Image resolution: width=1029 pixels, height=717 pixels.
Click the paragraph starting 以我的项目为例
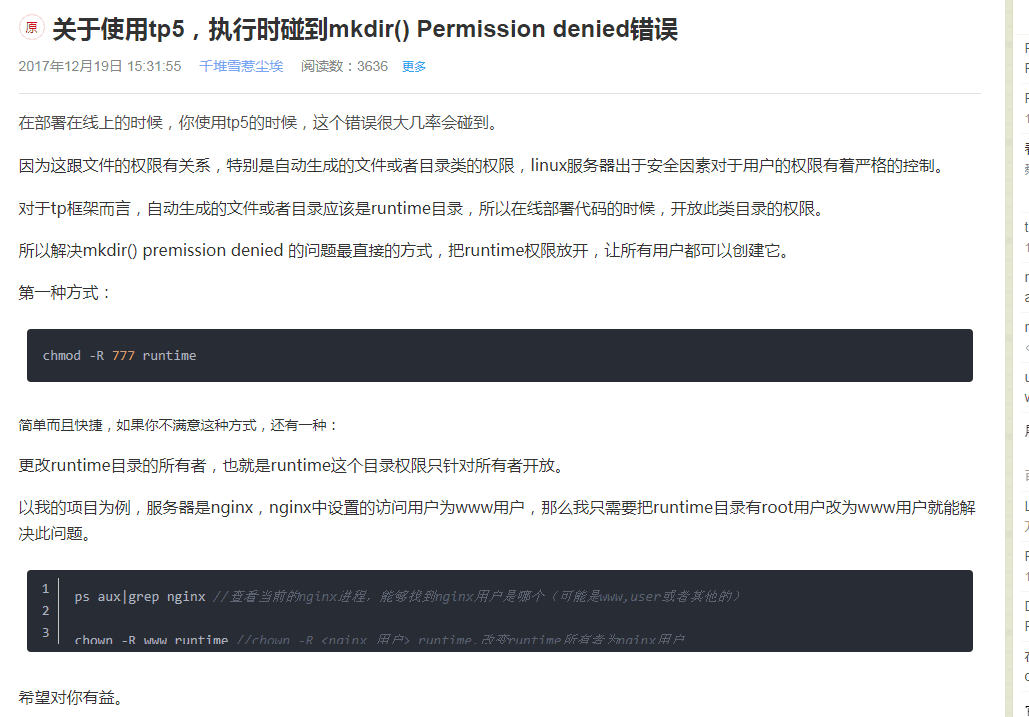click(x=497, y=520)
